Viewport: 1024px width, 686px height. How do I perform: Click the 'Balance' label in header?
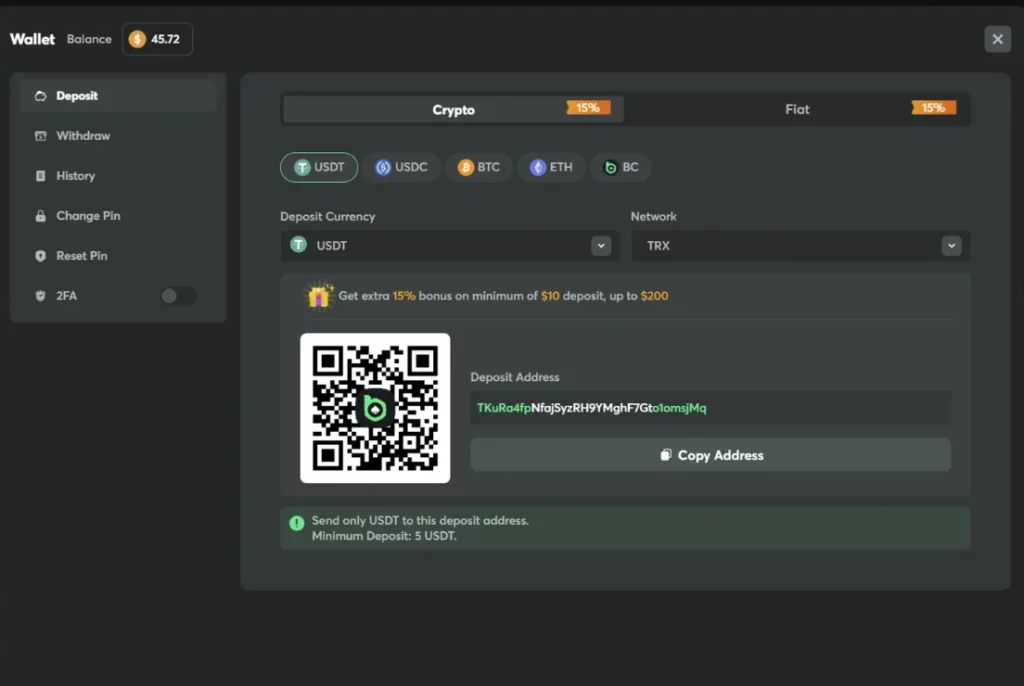pyautogui.click(x=89, y=39)
